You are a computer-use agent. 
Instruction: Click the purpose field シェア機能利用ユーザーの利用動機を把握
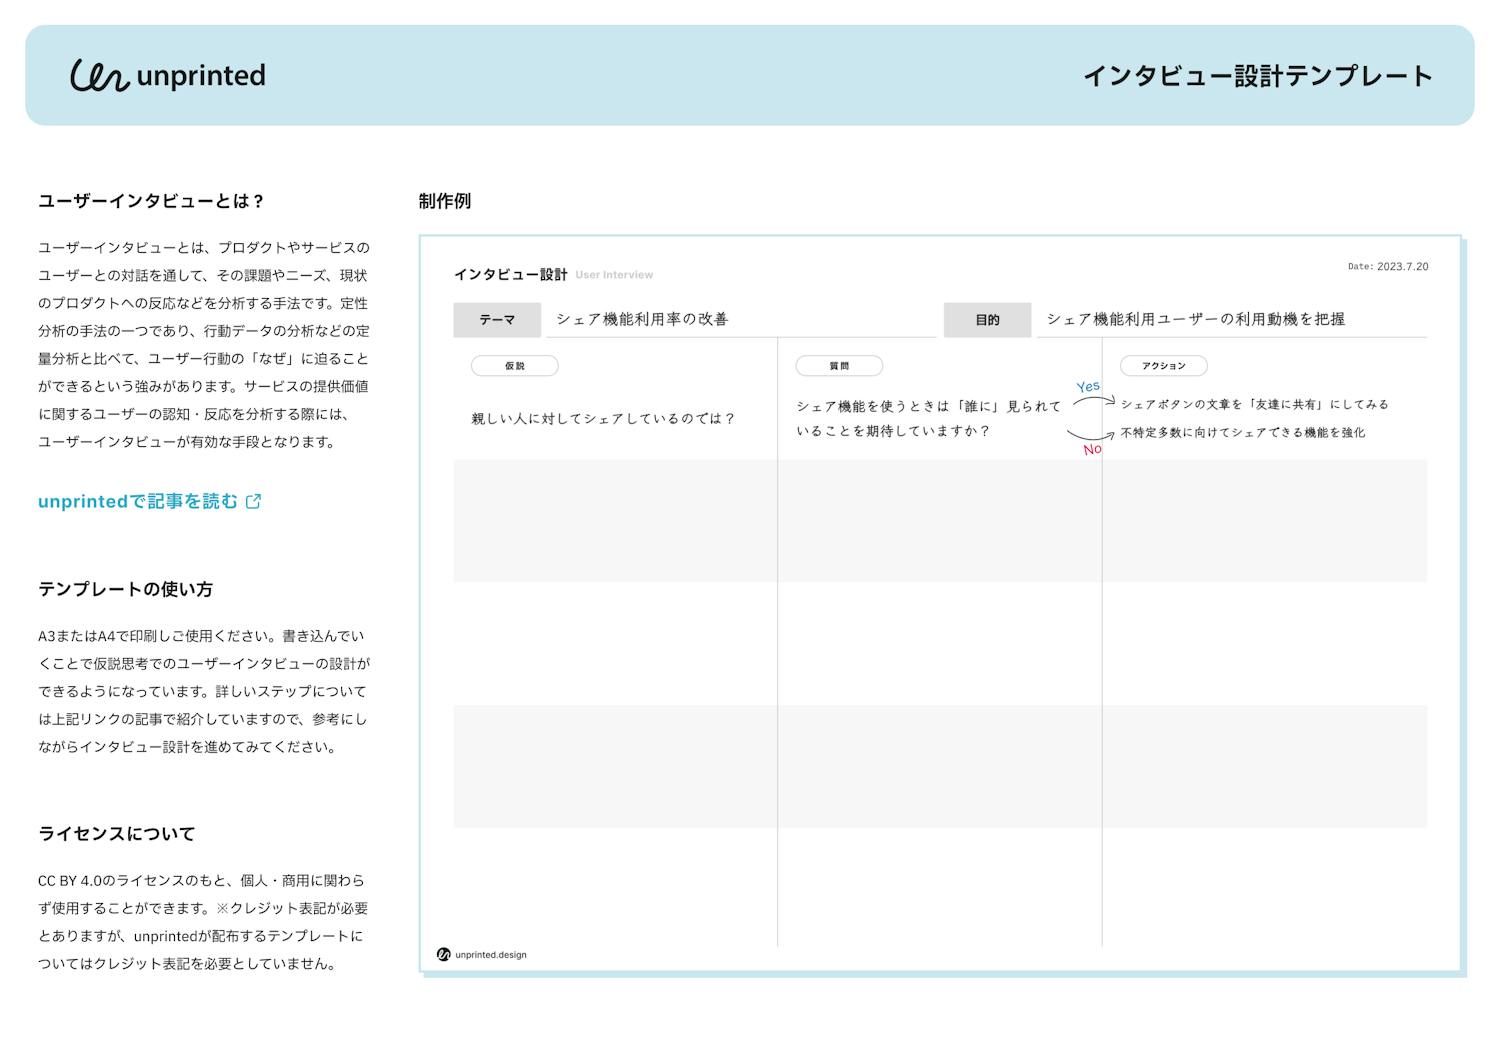[x=1195, y=319]
